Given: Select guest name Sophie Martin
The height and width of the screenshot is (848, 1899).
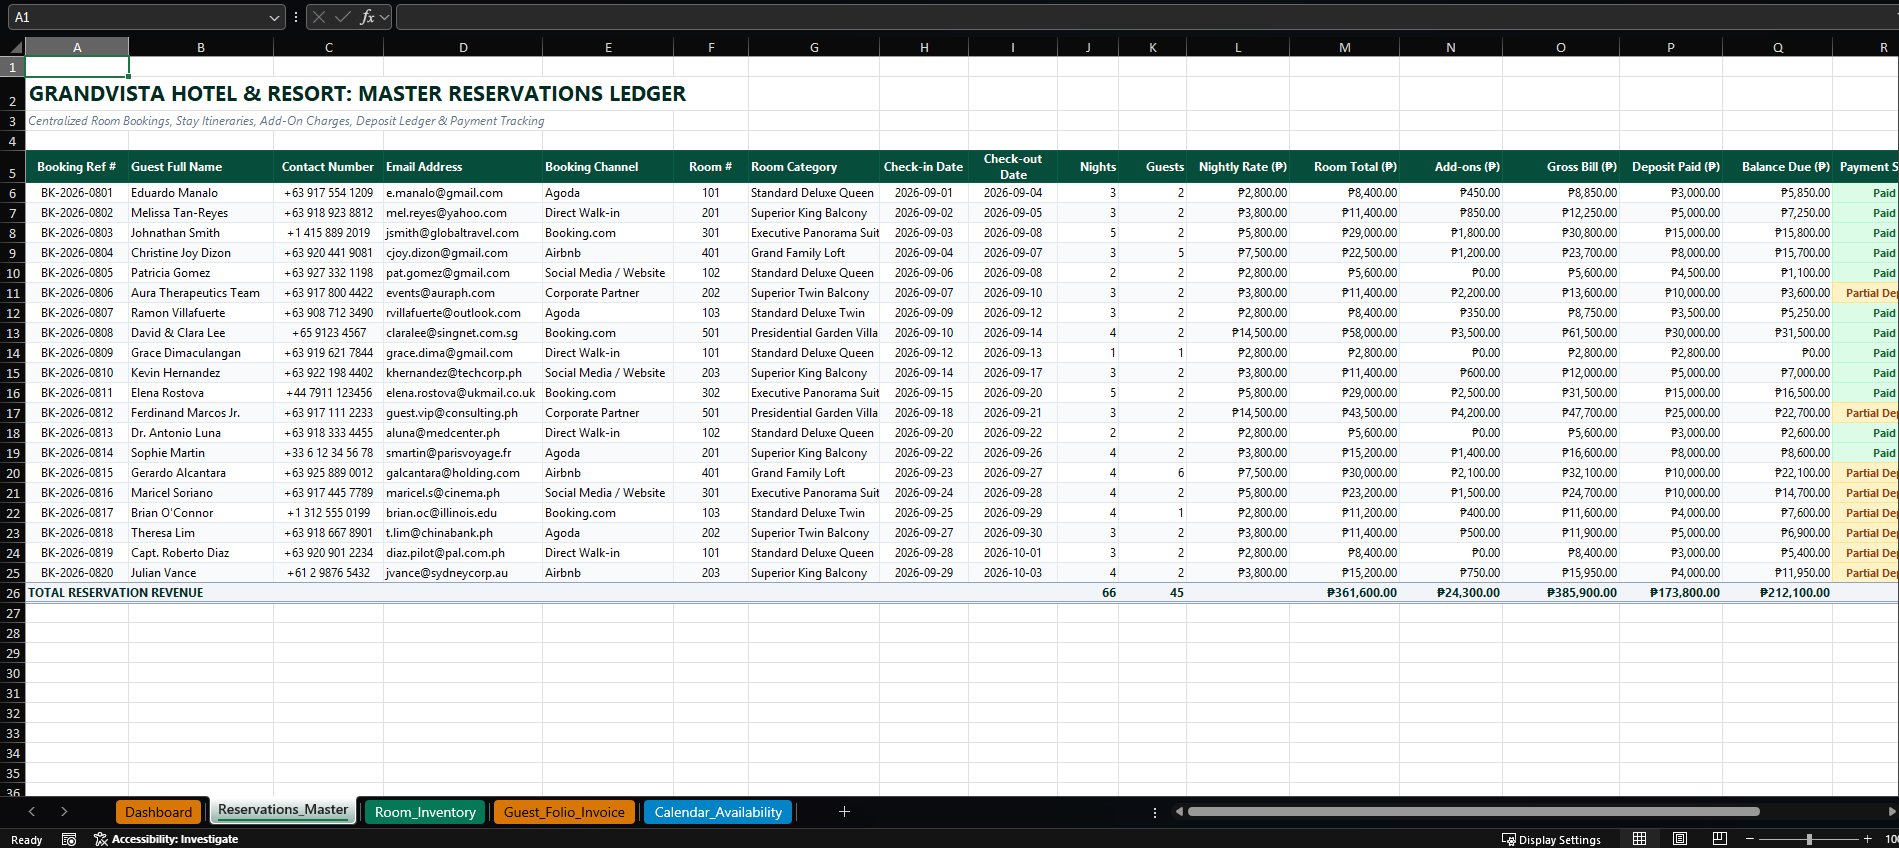Looking at the screenshot, I should 201,453.
